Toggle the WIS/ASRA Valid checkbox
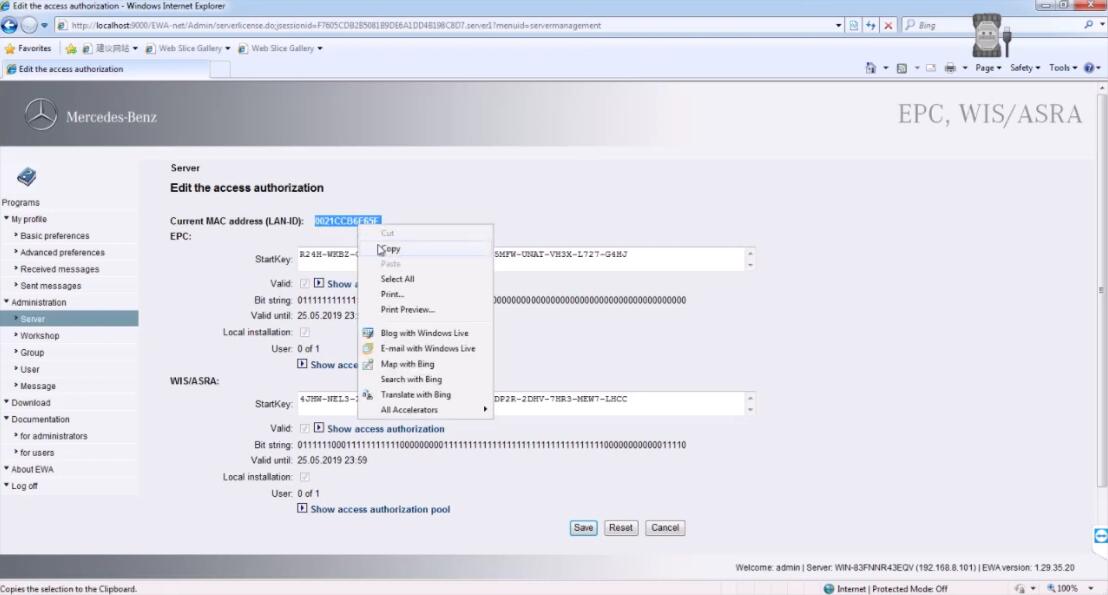Image resolution: width=1108 pixels, height=595 pixels. [305, 428]
